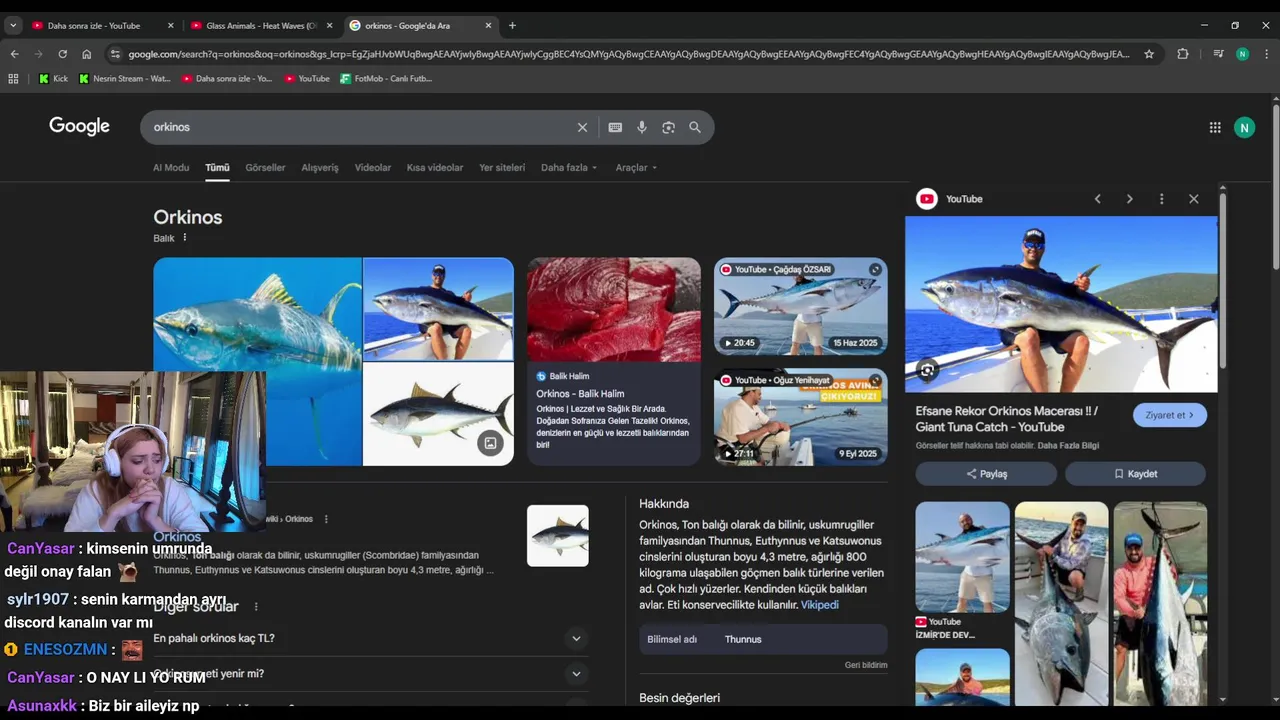This screenshot has height=720, width=1280.
Task: Click the Bilimsel adı Thunnus row
Action: 763,640
